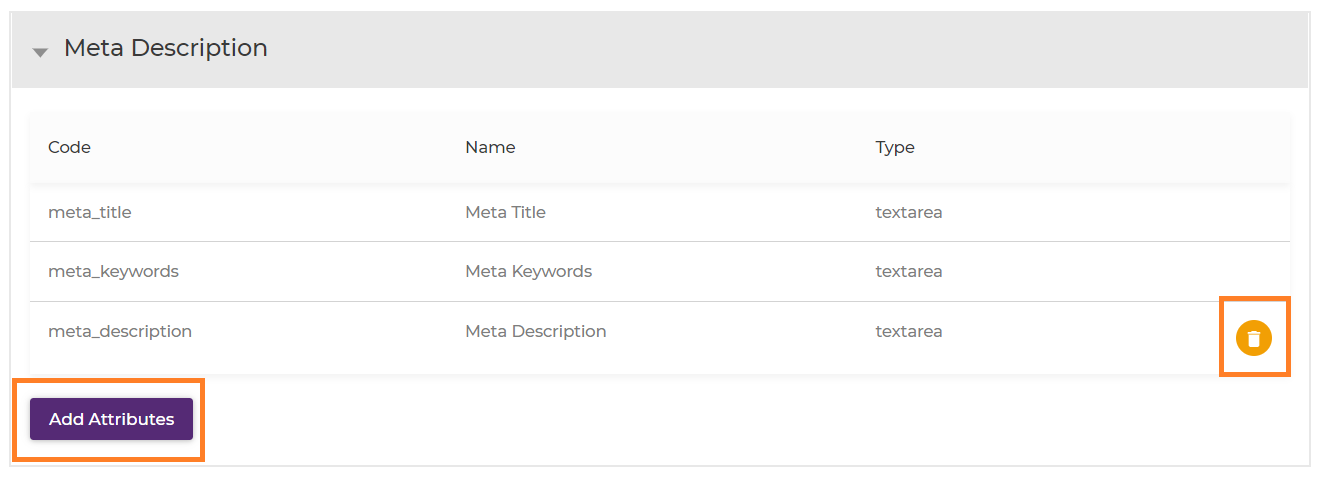Click the Meta Description section heading text
The image size is (1321, 477).
pyautogui.click(x=165, y=48)
